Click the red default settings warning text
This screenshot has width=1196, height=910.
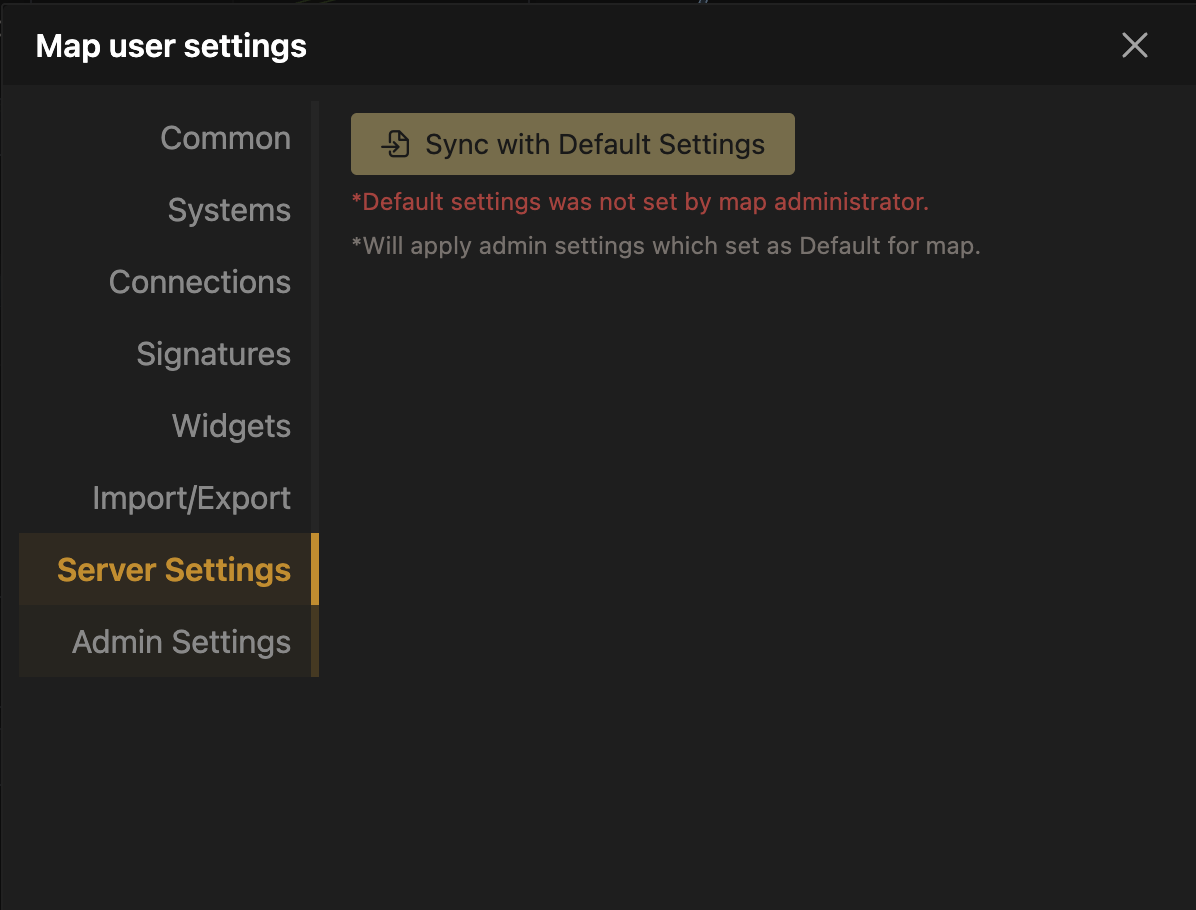pos(640,201)
